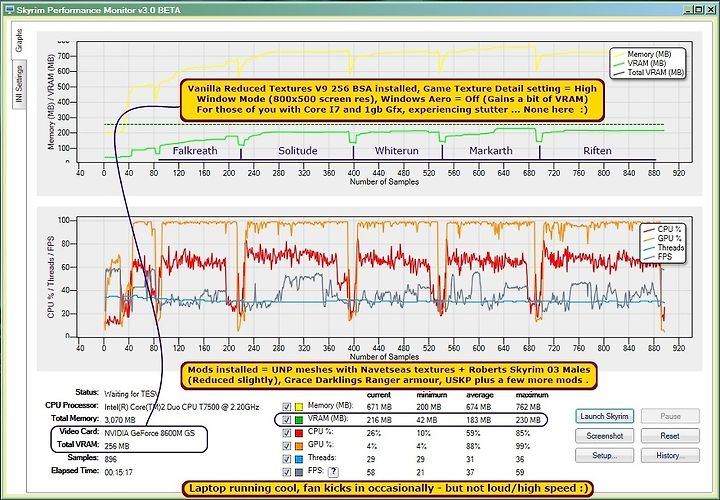720x500 pixels.
Task: Click the disabled Pause button
Action: 670,416
